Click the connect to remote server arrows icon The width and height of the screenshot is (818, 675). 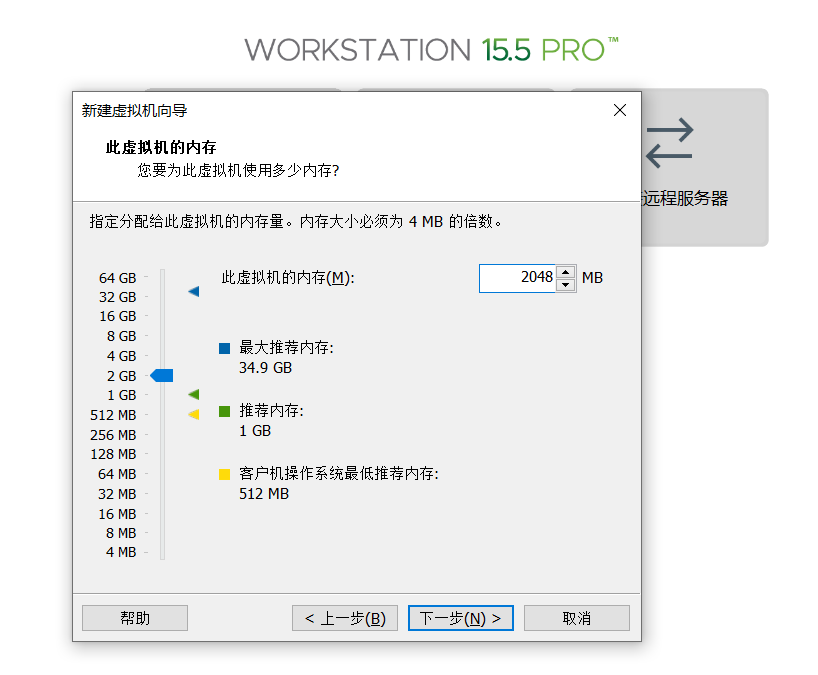[670, 143]
